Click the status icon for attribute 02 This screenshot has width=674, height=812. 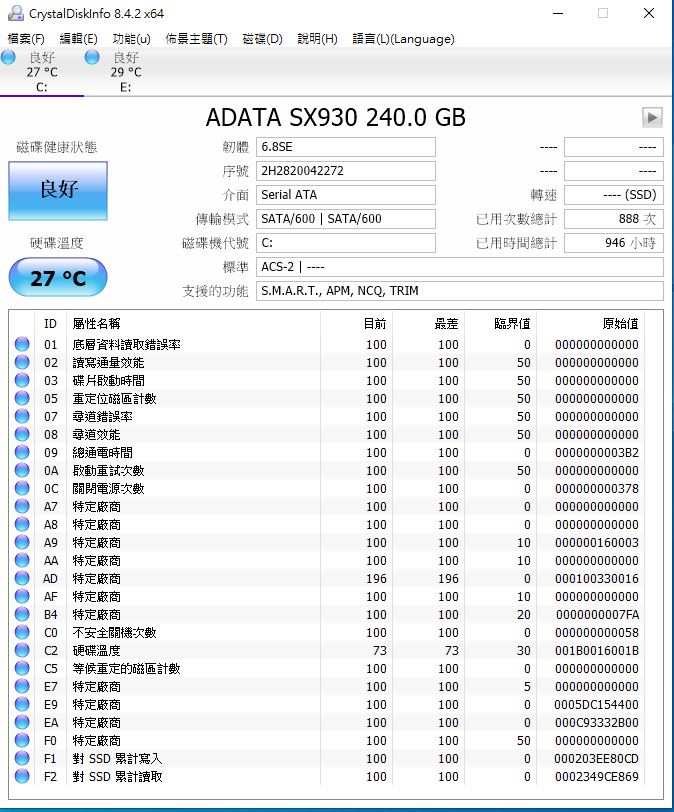(22, 362)
